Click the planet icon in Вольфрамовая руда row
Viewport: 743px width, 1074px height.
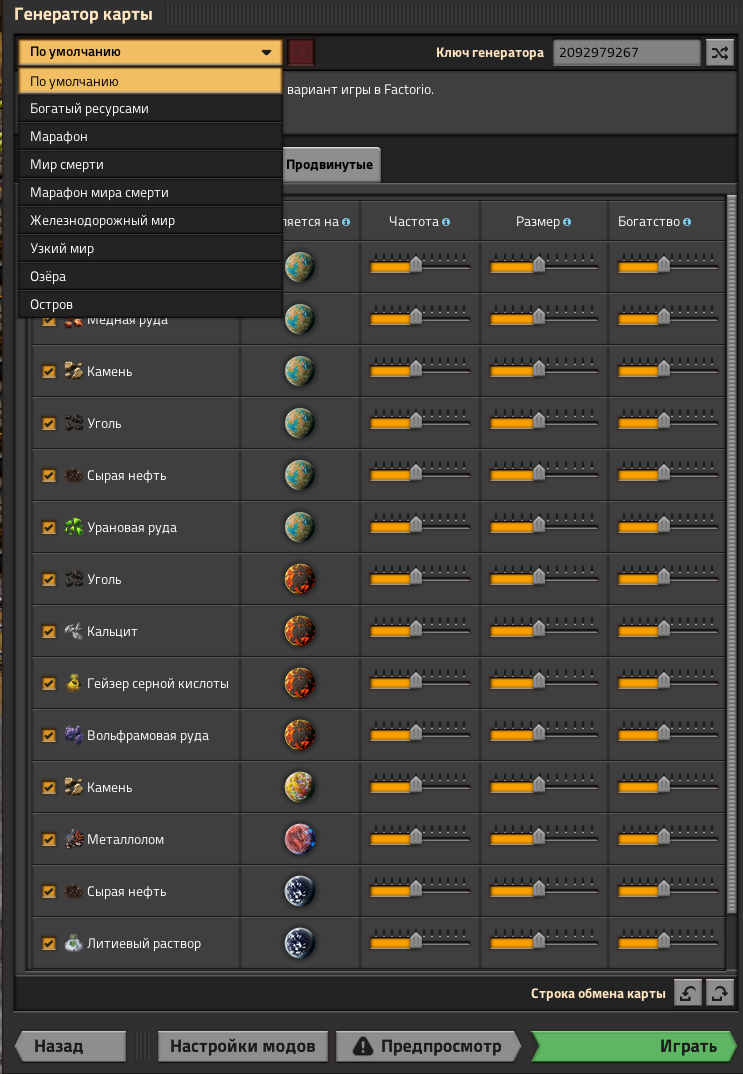pyautogui.click(x=299, y=736)
